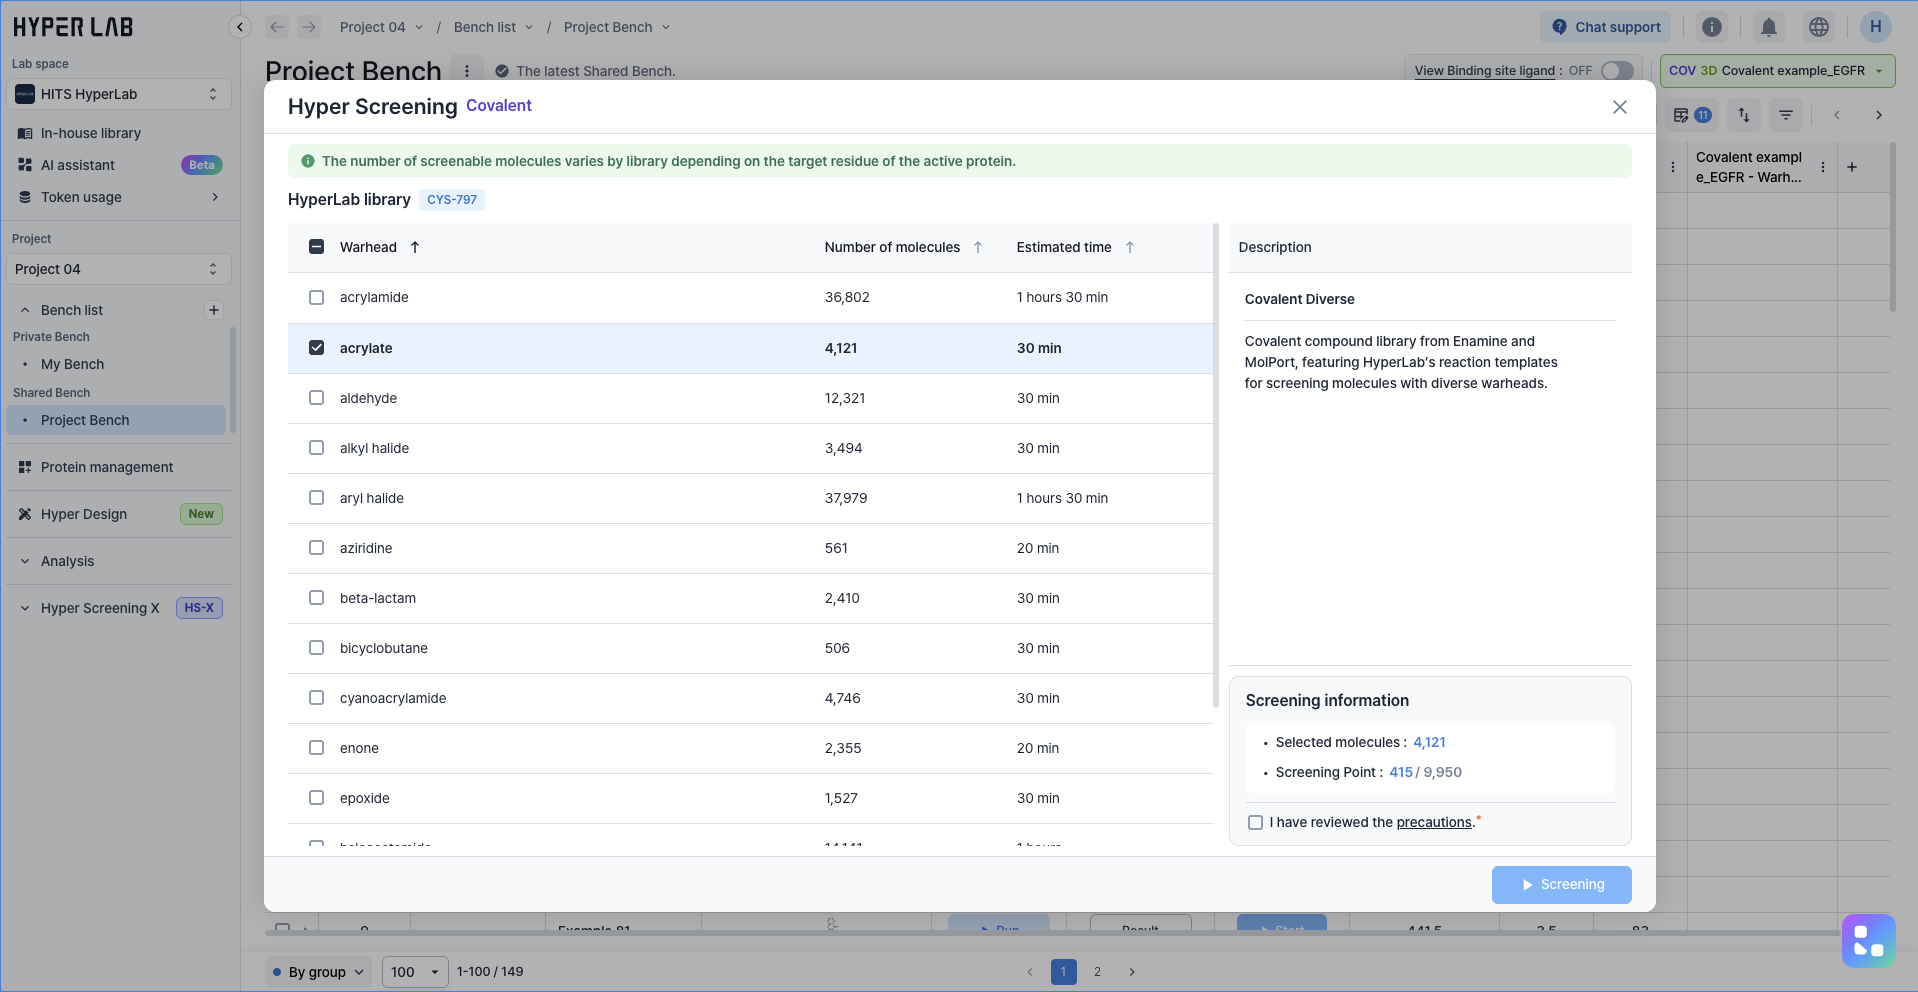The image size is (1918, 992).
Task: Click the Screening button
Action: (1561, 885)
